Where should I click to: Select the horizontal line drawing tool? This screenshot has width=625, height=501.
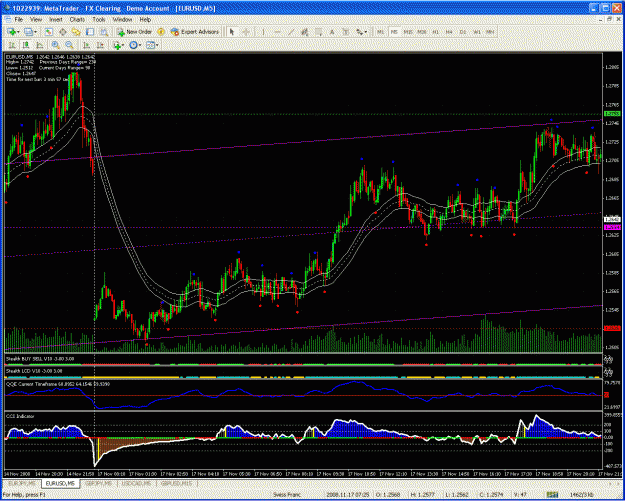point(277,32)
